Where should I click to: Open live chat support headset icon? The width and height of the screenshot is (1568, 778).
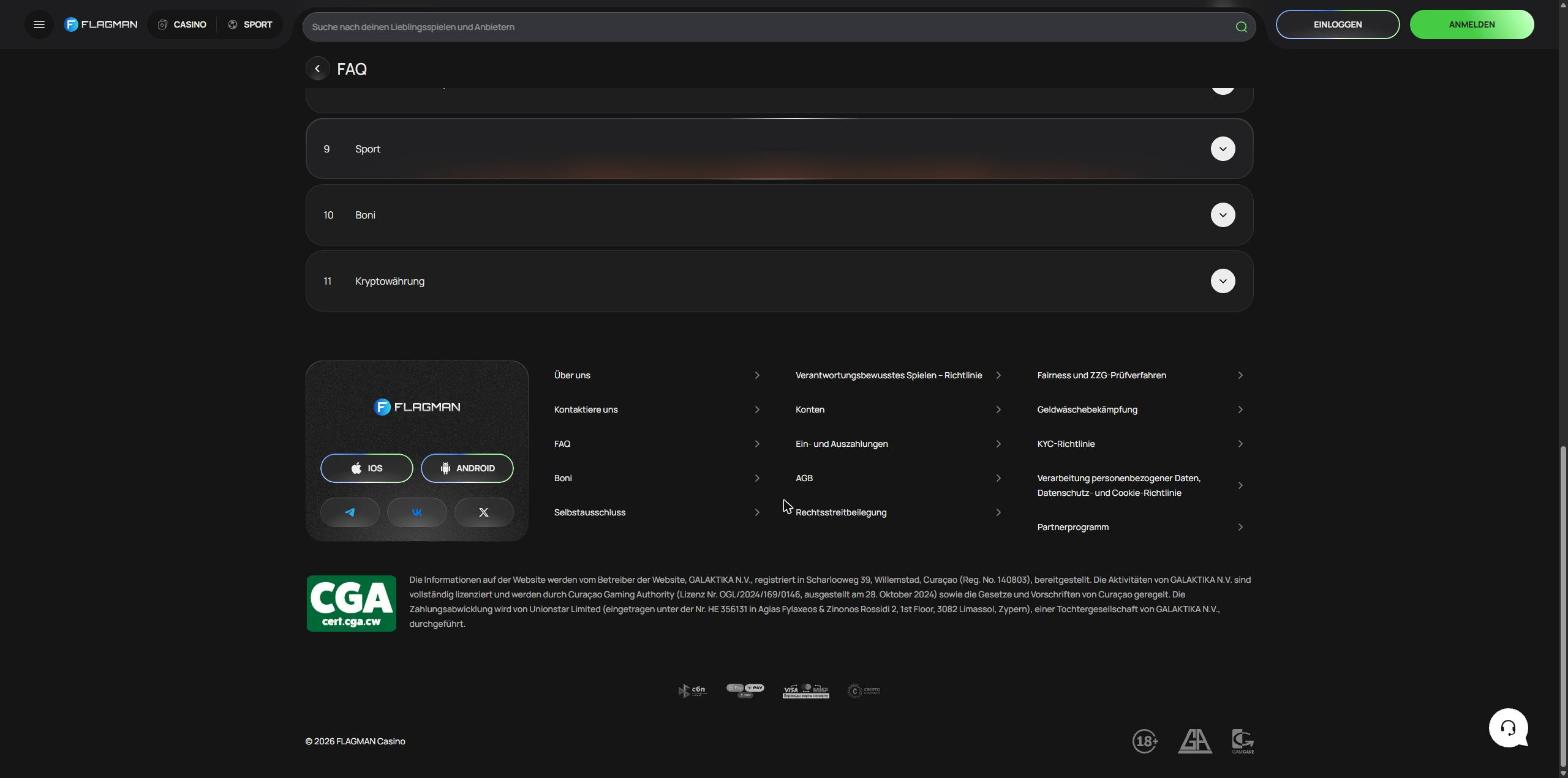click(x=1508, y=727)
